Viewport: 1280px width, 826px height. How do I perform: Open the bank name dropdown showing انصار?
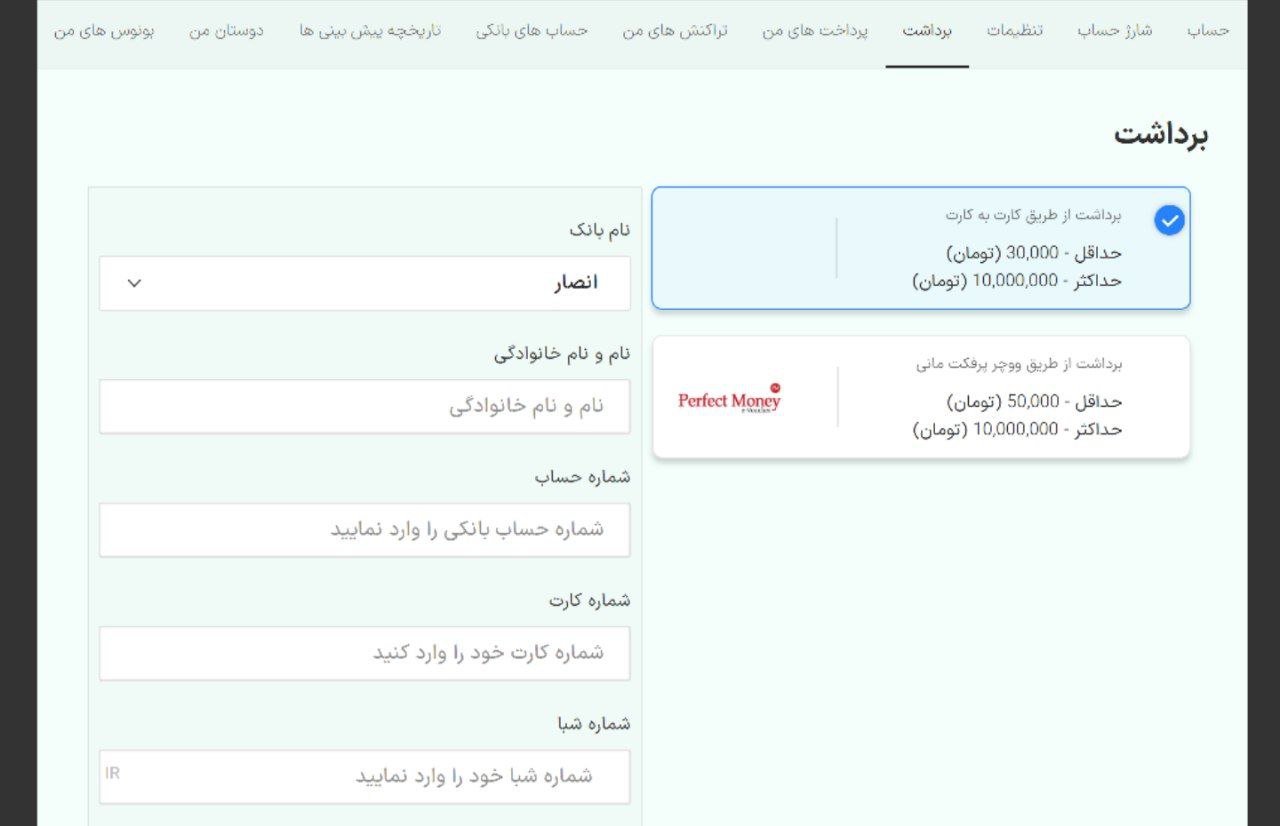[364, 283]
